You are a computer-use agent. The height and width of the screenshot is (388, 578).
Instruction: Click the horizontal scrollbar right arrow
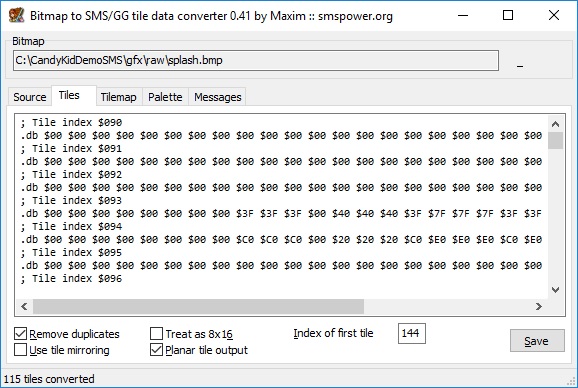[x=539, y=307]
